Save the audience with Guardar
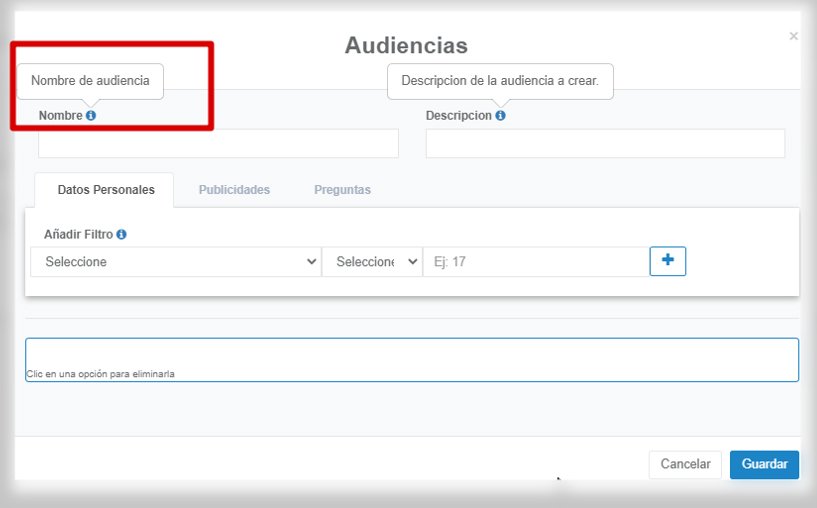This screenshot has width=817, height=508. (764, 464)
